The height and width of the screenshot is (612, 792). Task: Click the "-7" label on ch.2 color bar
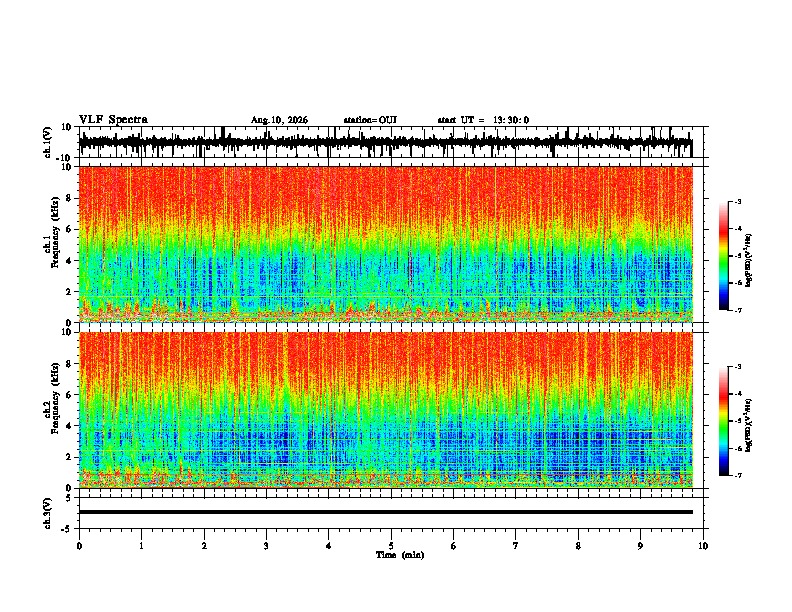[737, 475]
